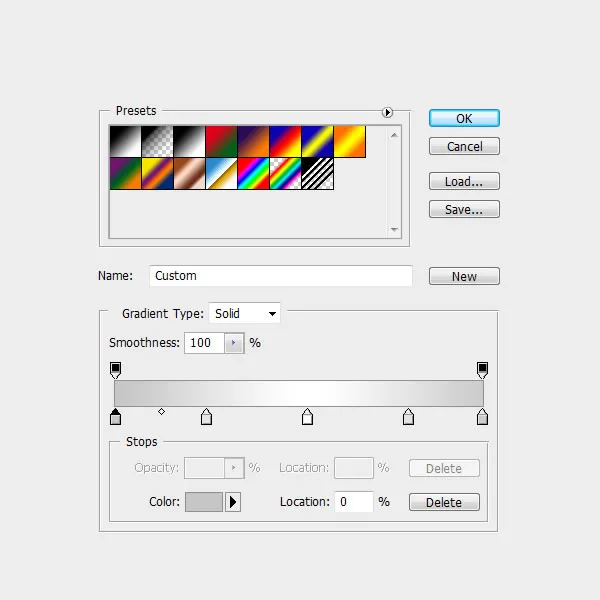
Task: Click the New gradient button
Action: (x=464, y=277)
